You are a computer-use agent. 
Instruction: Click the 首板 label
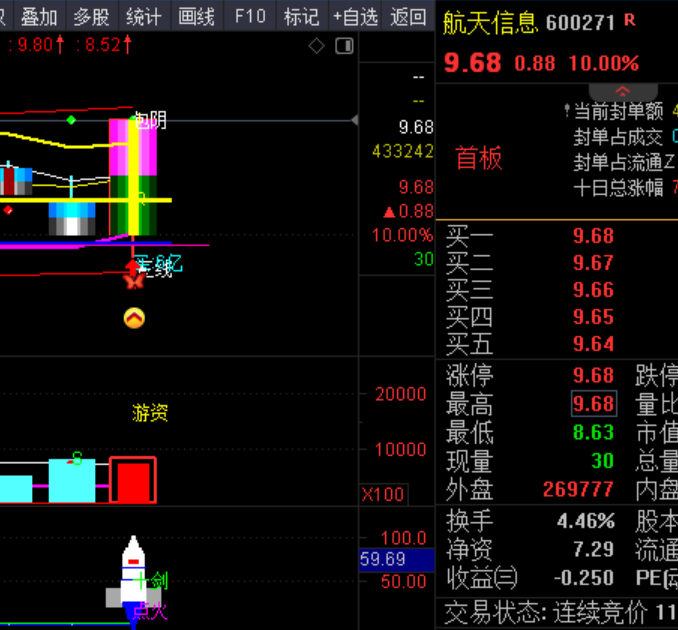click(x=479, y=158)
